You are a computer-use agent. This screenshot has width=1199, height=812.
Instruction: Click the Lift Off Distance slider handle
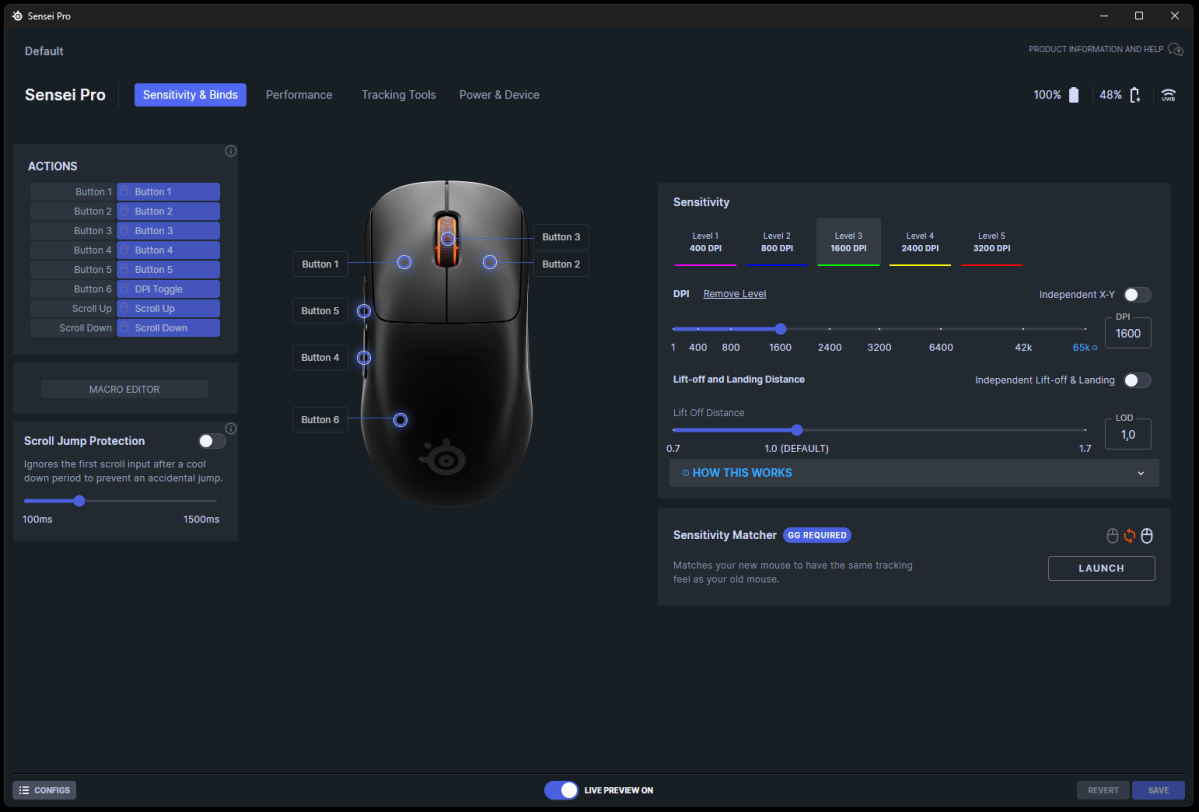798,430
